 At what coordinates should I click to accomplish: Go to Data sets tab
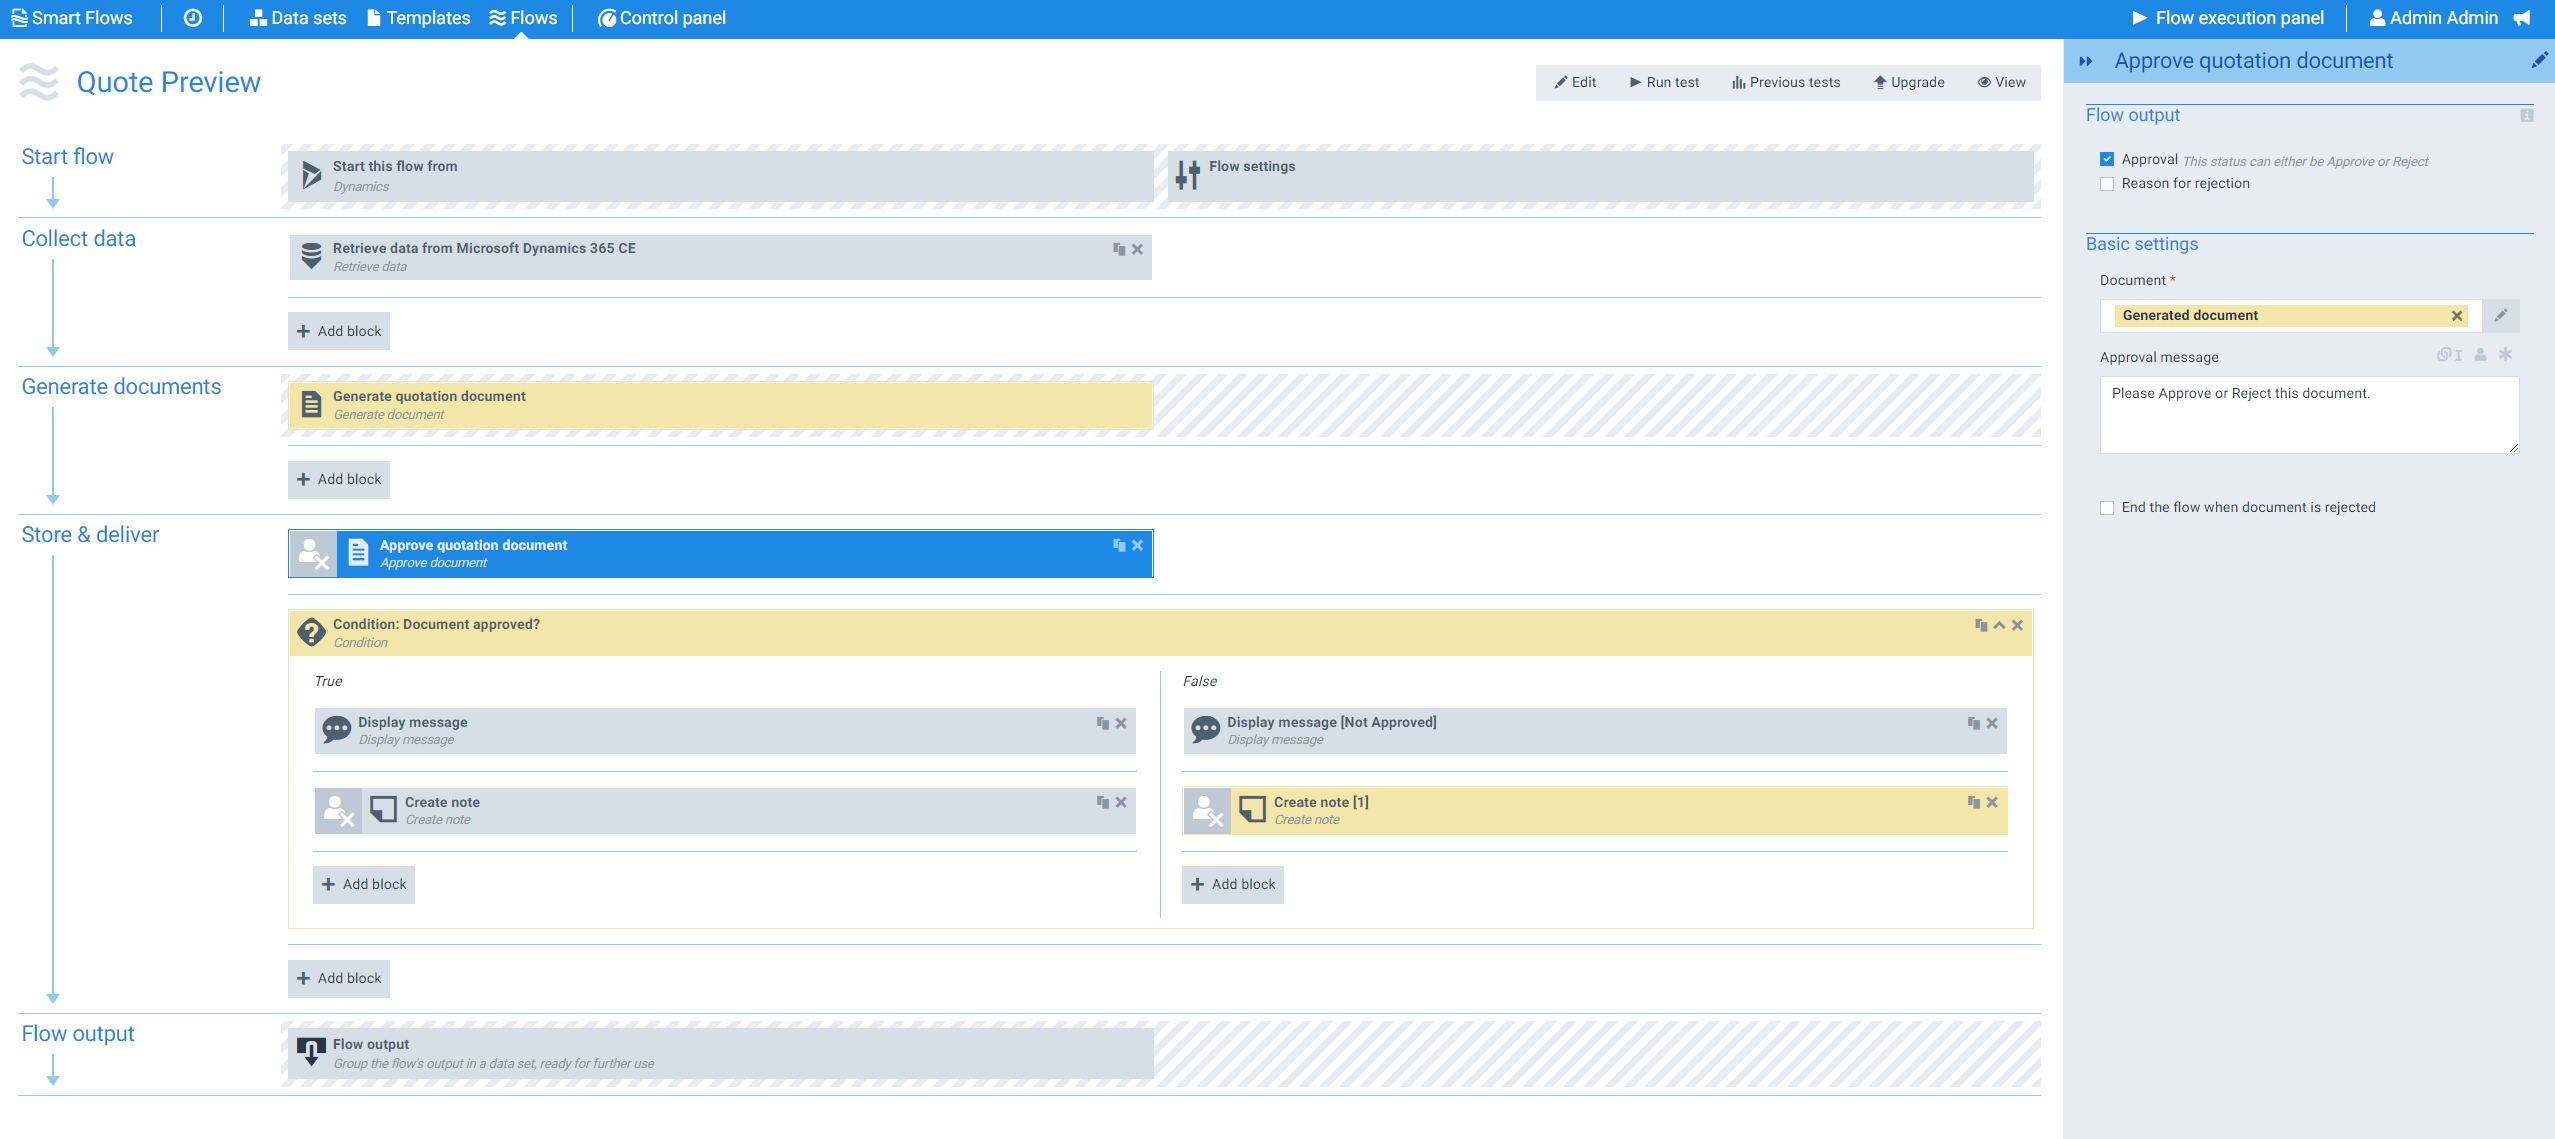click(298, 18)
